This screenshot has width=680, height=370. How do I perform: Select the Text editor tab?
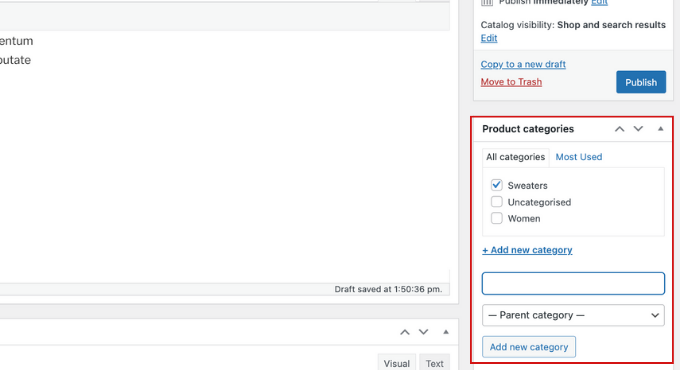(434, 363)
